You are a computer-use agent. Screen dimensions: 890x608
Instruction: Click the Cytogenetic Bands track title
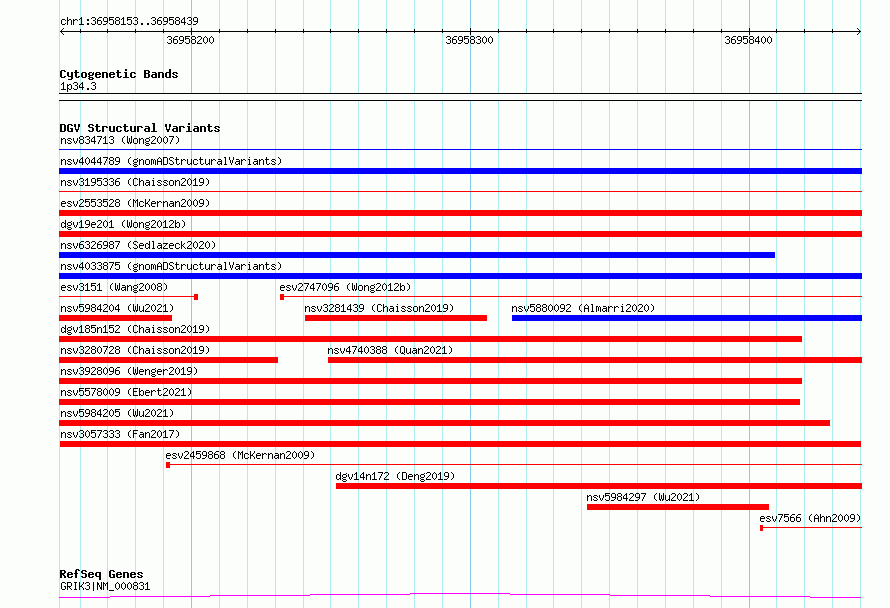(119, 74)
